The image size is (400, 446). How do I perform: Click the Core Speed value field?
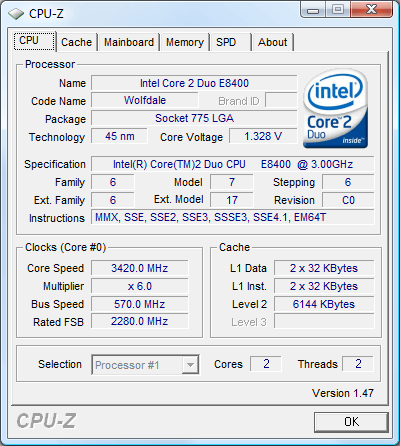pos(140,268)
